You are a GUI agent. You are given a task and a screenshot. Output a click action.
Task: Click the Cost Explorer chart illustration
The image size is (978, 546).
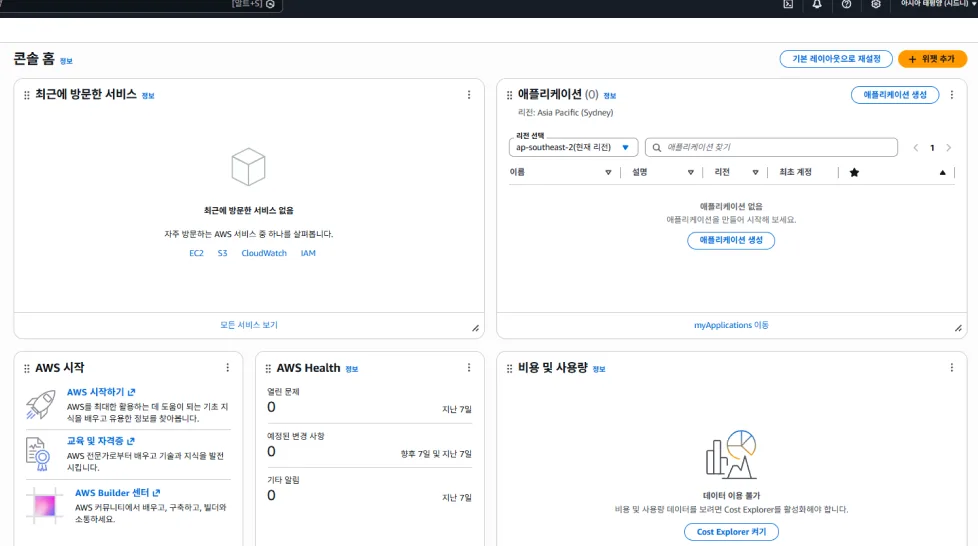(x=731, y=454)
